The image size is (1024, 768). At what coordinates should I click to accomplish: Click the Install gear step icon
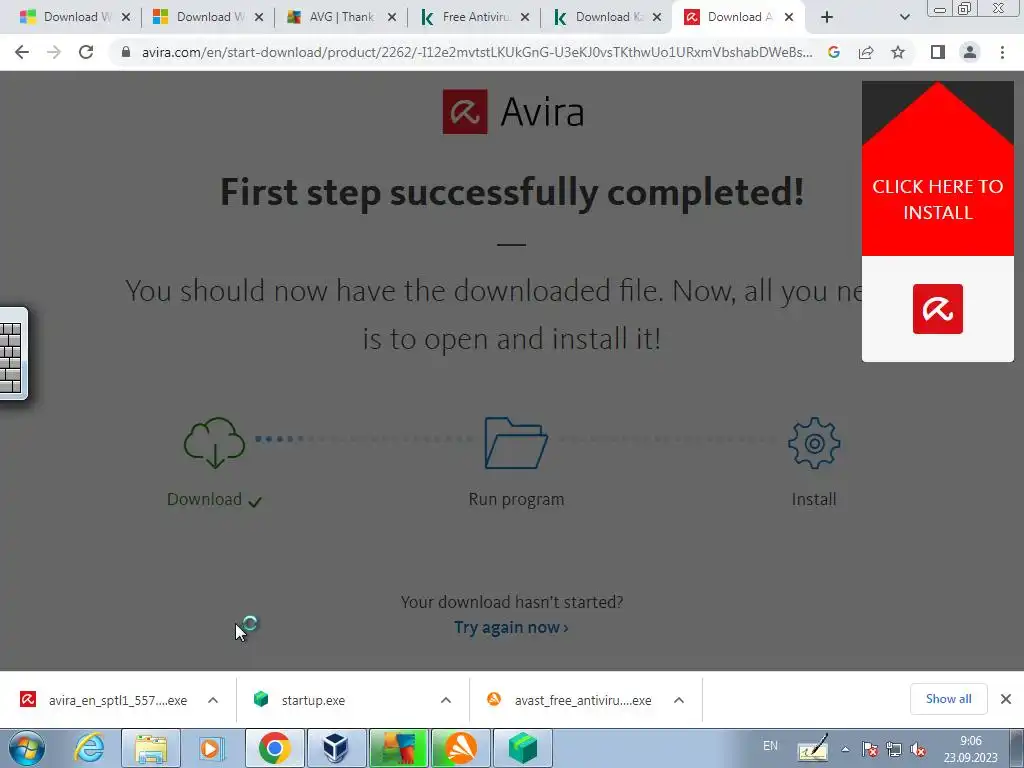pos(814,443)
